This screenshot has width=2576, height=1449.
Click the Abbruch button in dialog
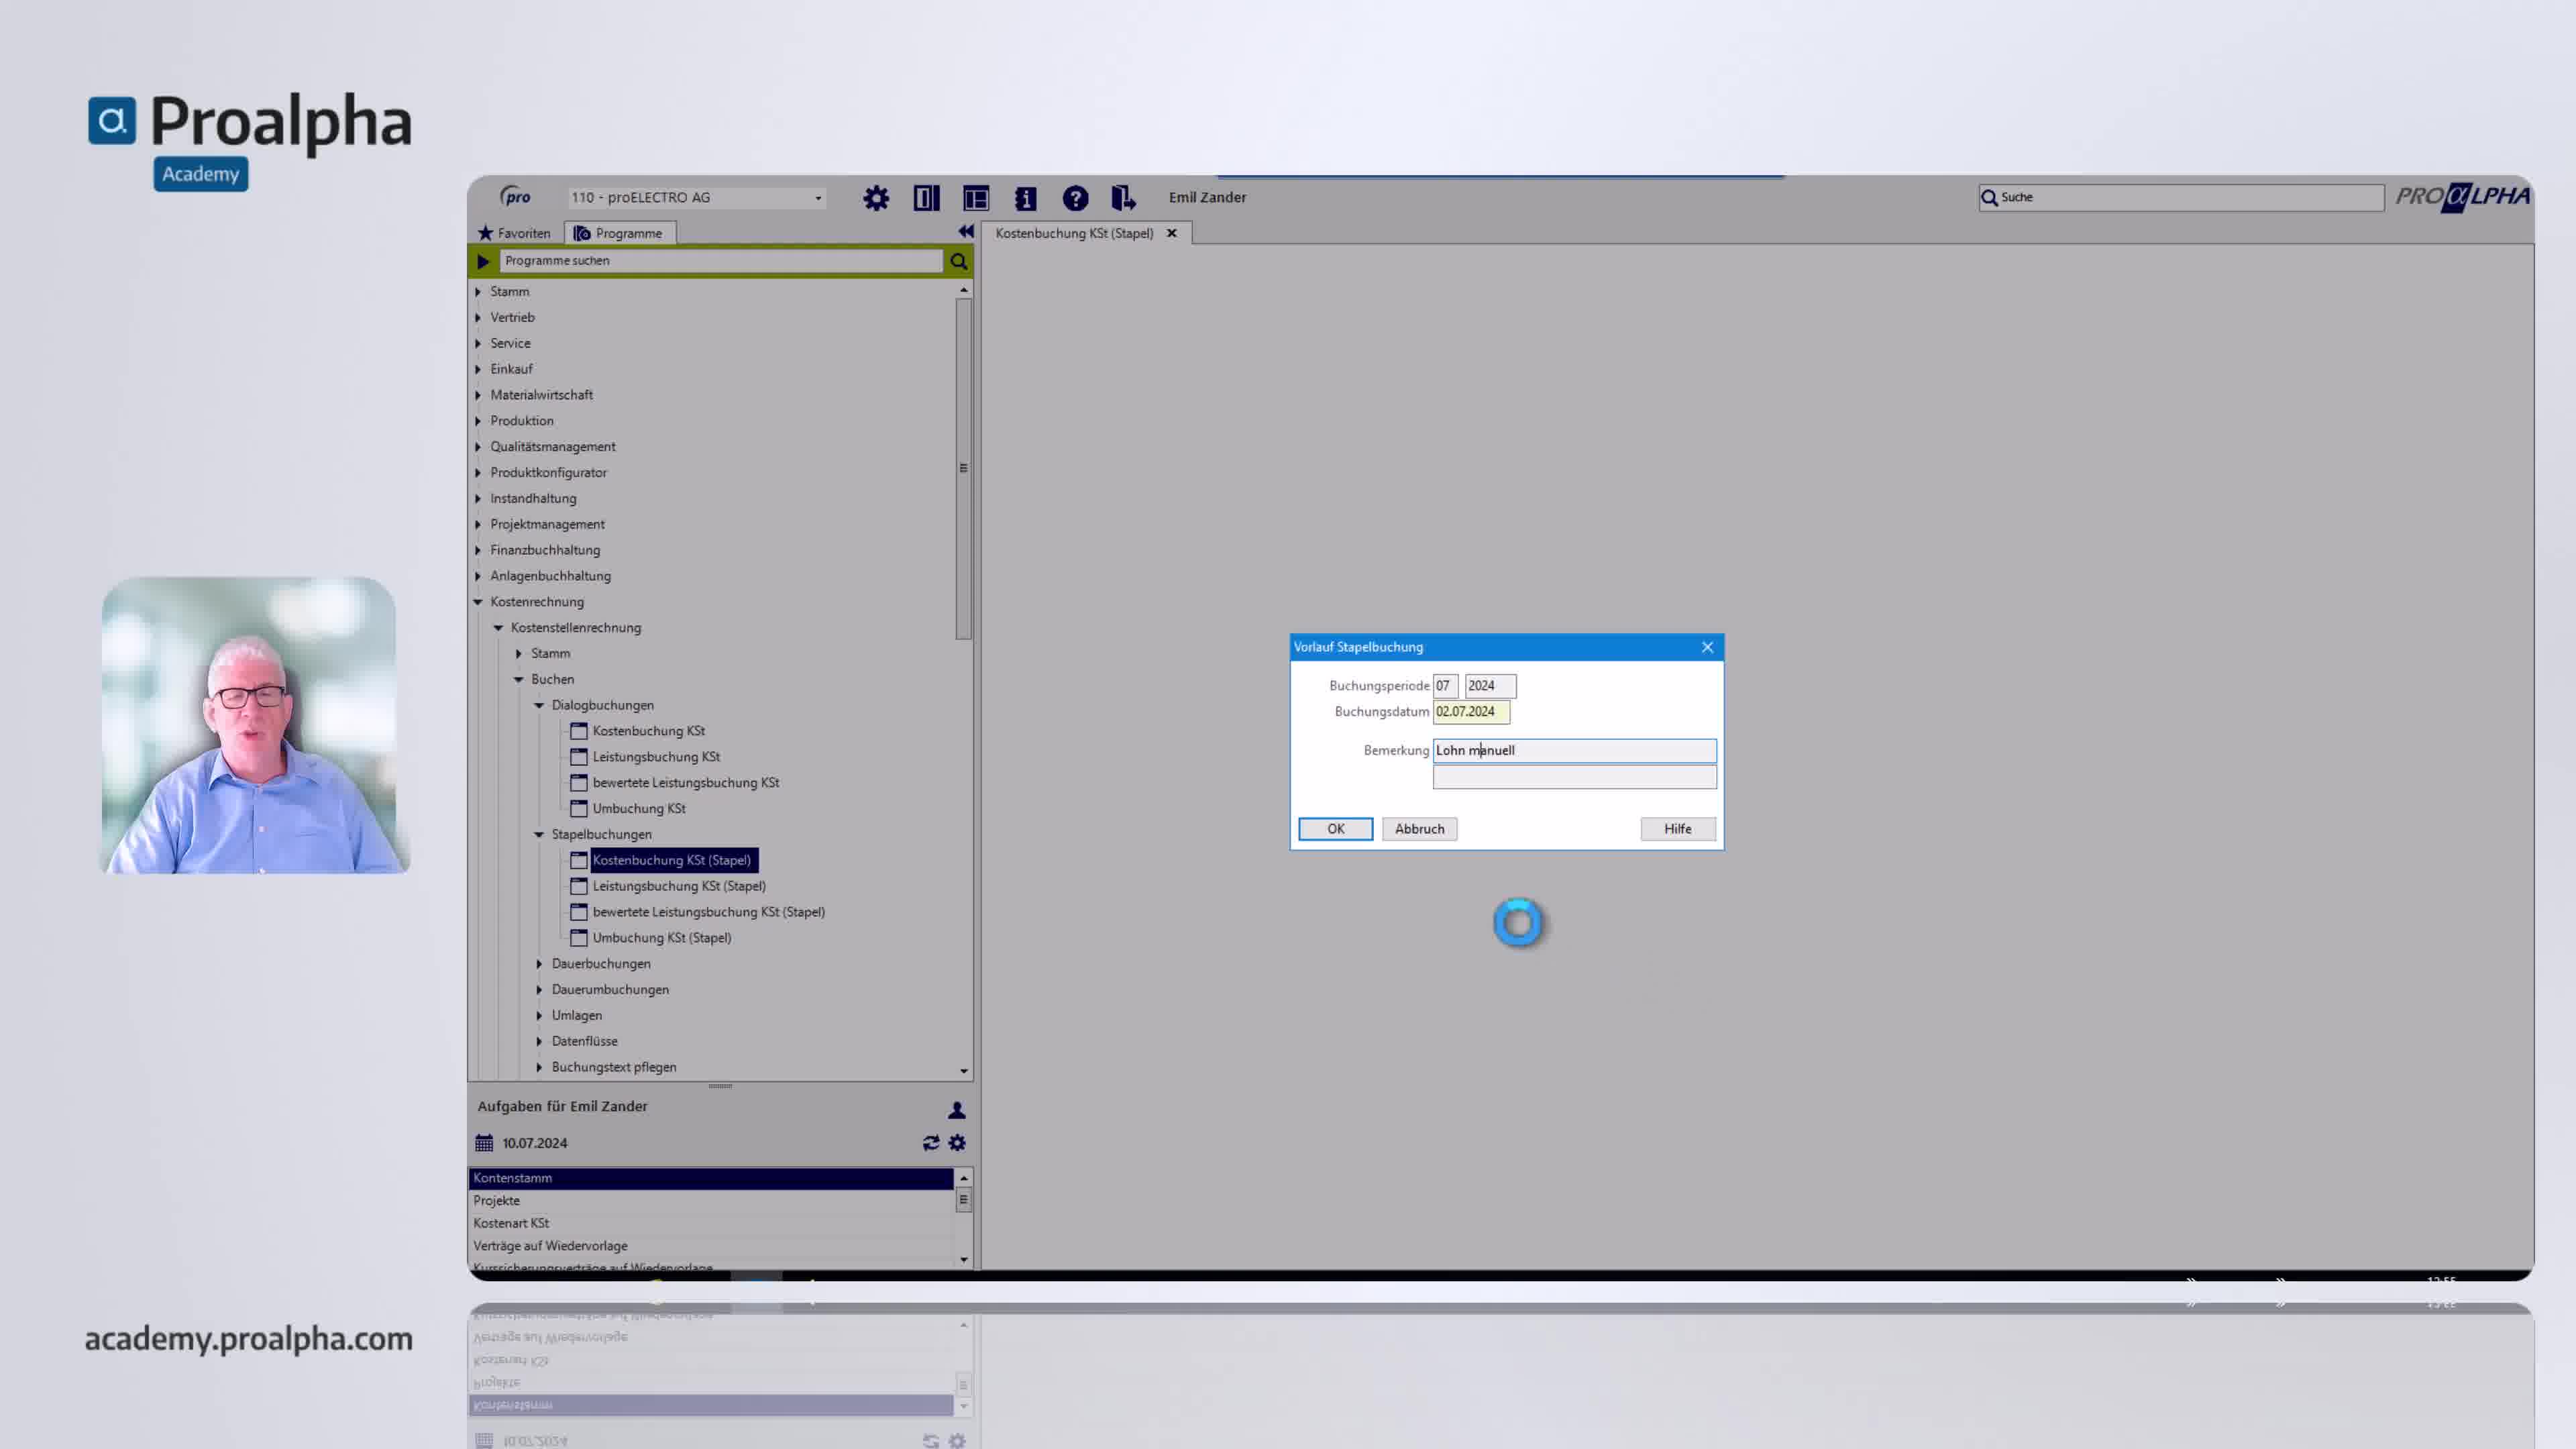[x=1419, y=829]
